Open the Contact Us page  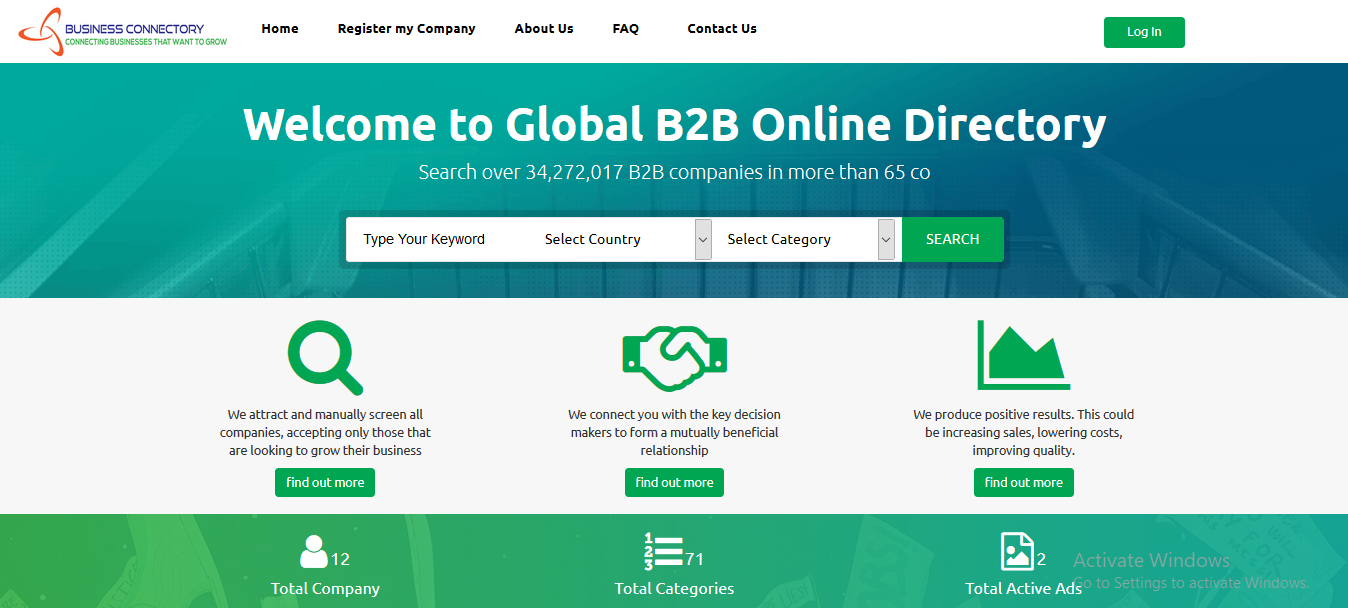[722, 29]
